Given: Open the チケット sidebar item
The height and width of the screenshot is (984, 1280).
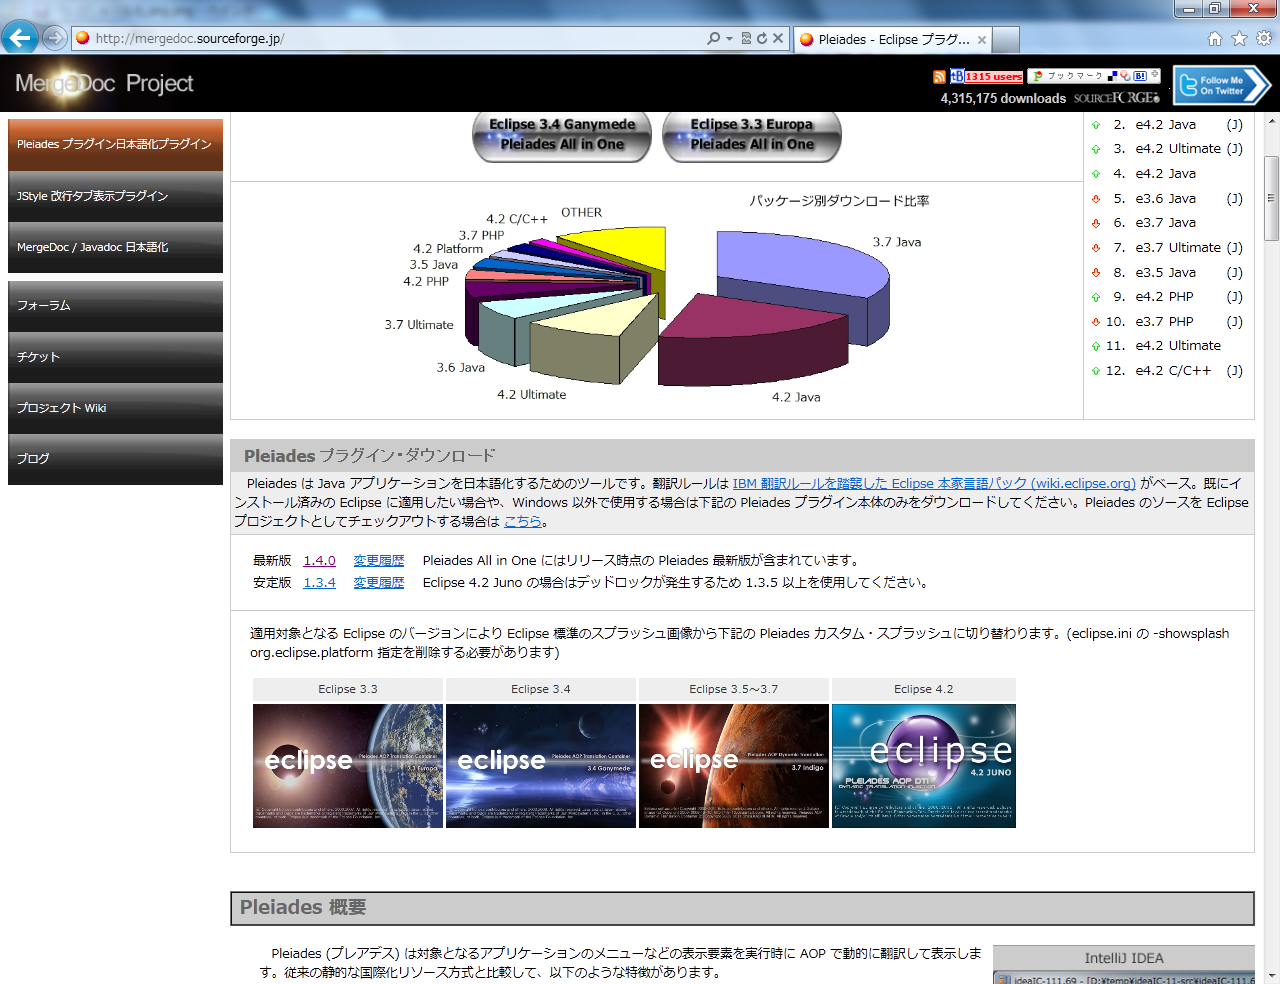Looking at the screenshot, I should click(x=115, y=357).
